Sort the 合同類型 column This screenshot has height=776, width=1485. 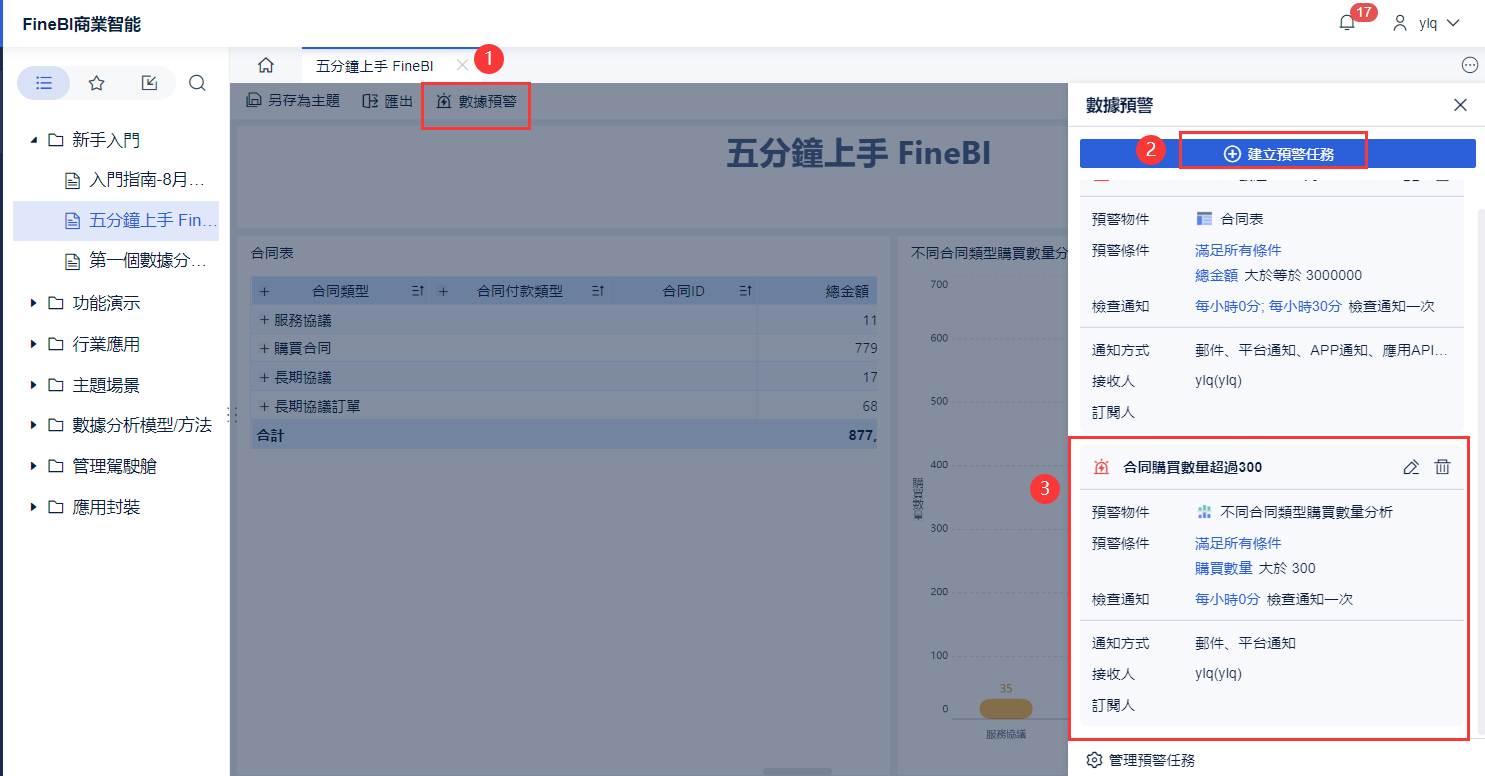pyautogui.click(x=418, y=291)
